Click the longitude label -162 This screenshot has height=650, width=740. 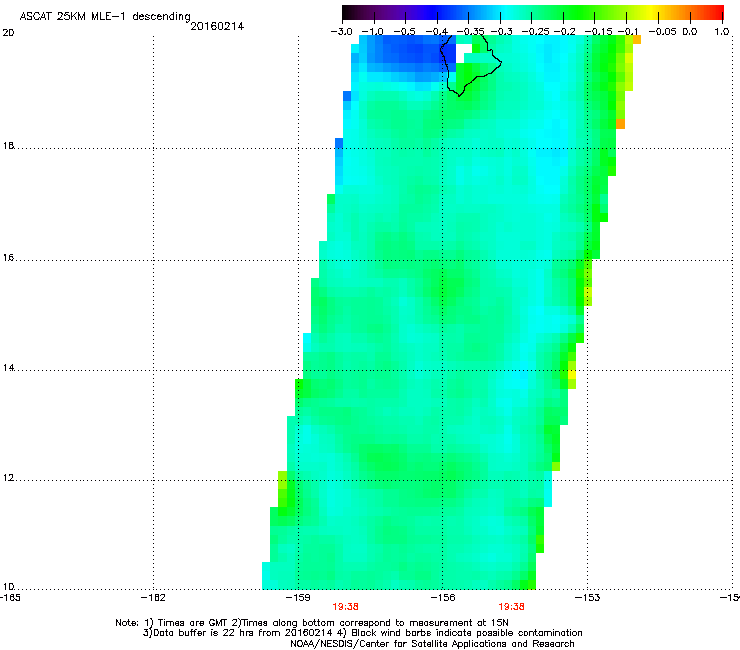tap(153, 598)
